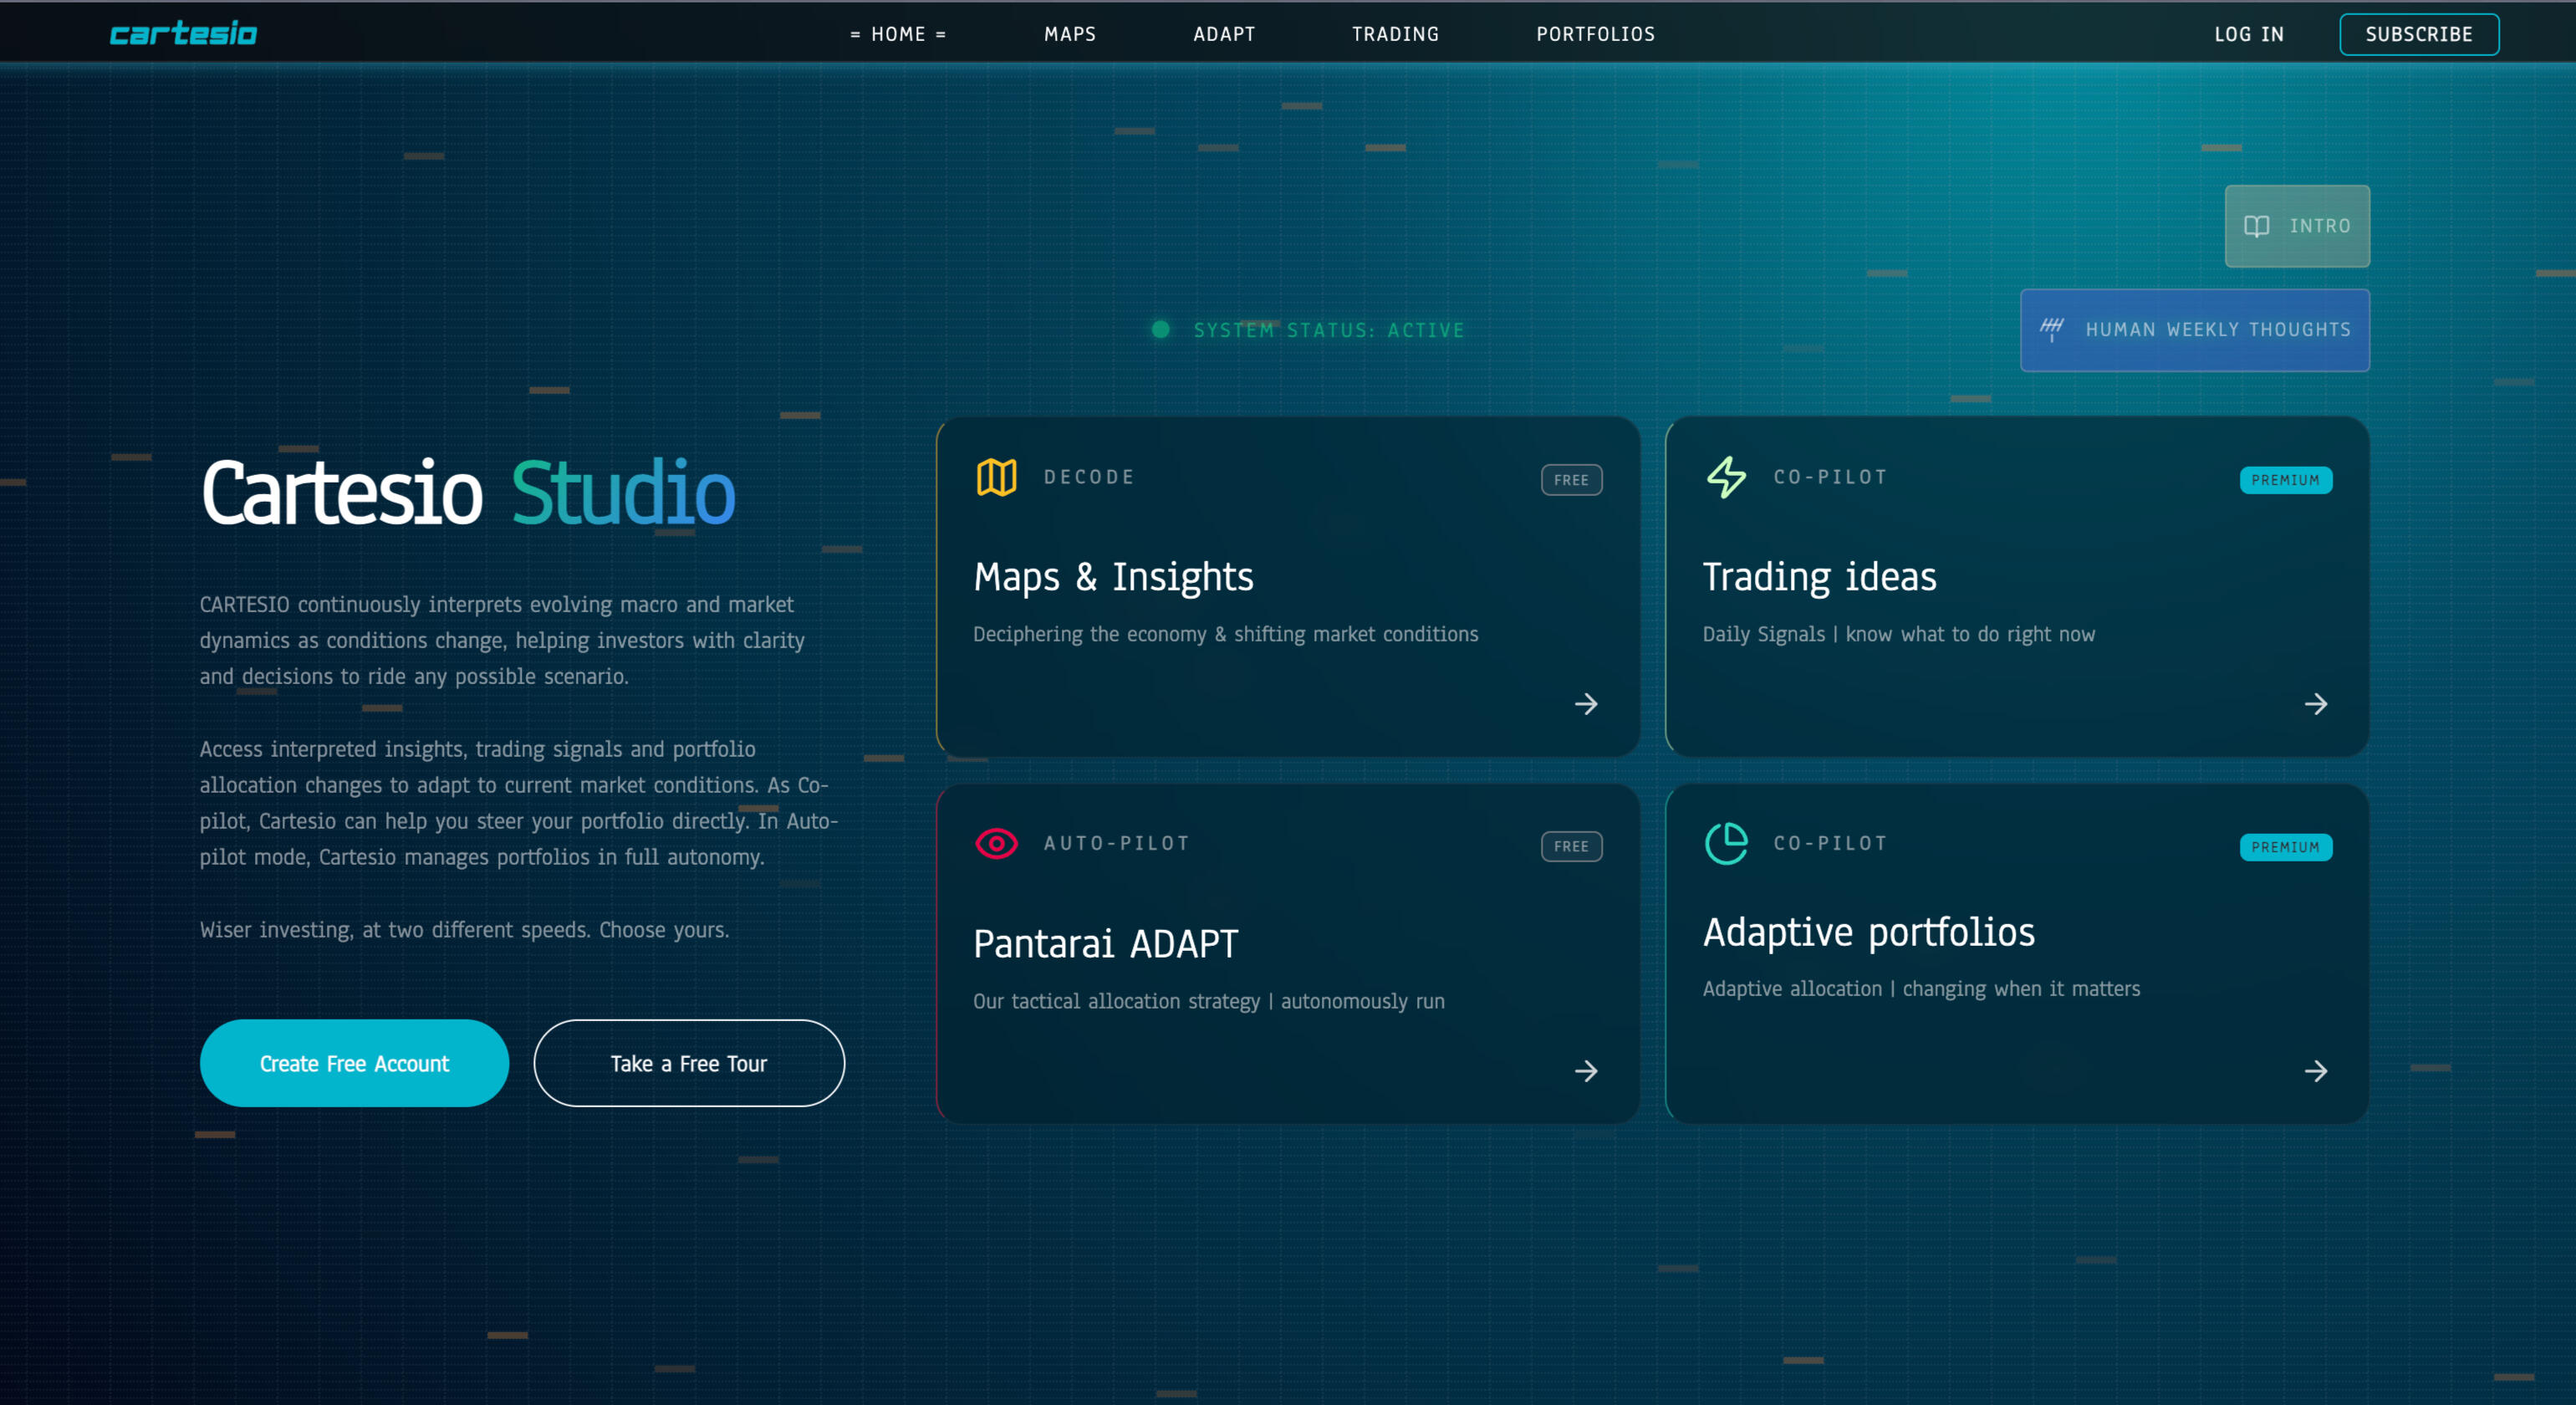Image resolution: width=2576 pixels, height=1405 pixels.
Task: Click the pie chart icon on Adaptive portfolios card
Action: [1726, 844]
